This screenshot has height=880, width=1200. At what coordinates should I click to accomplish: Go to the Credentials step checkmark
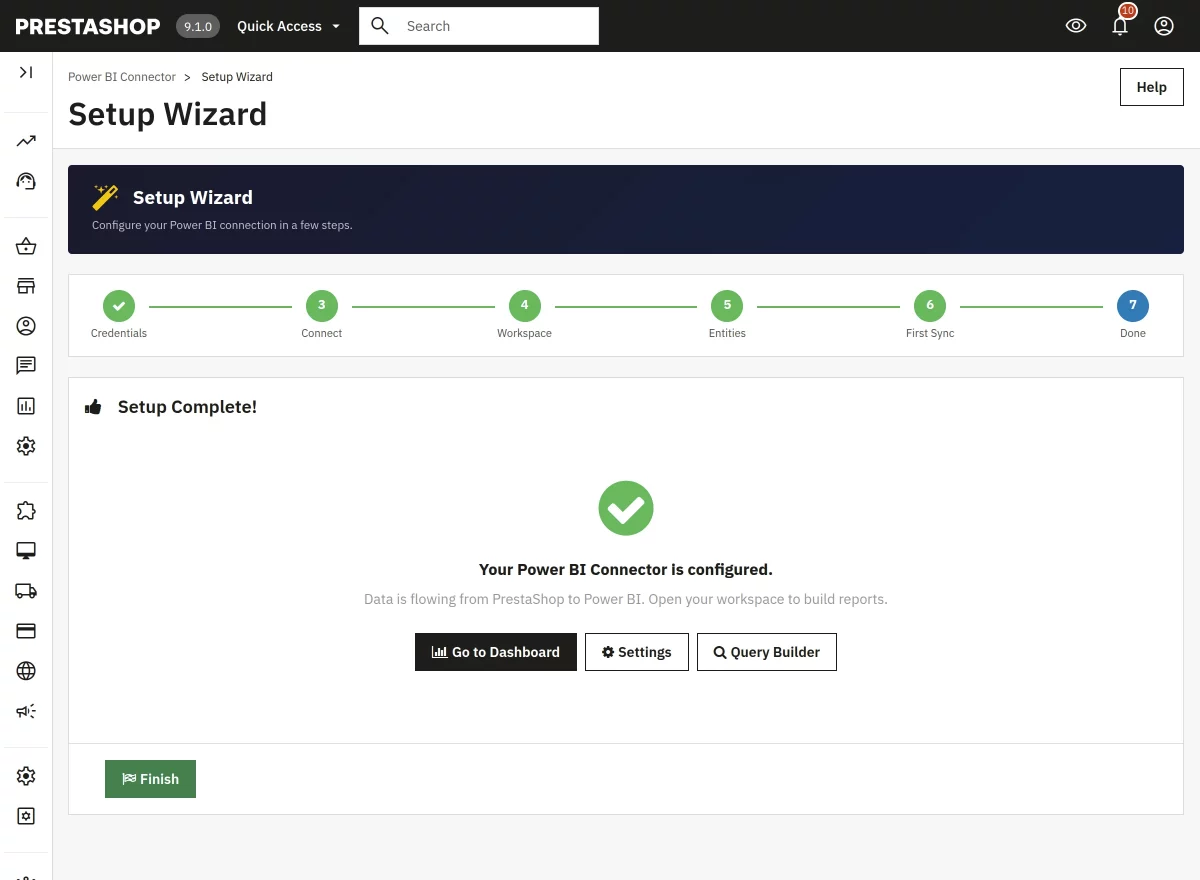[119, 305]
